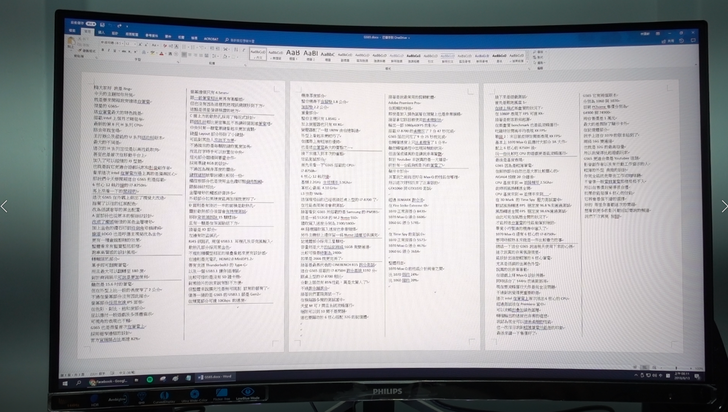Viewport: 728px width, 412px height.
Task: Click the first document page
Action: click(183, 215)
